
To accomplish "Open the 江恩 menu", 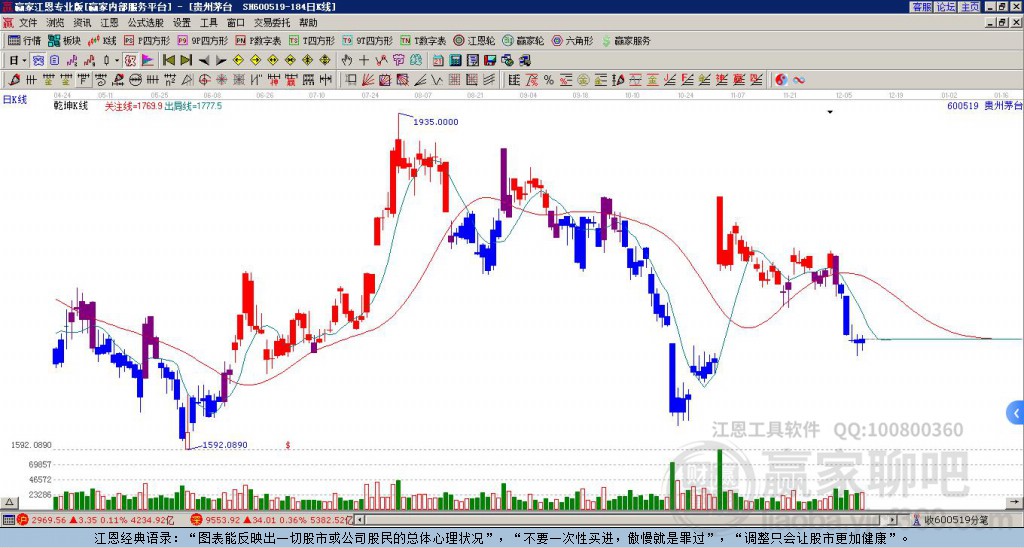I will click(x=109, y=23).
